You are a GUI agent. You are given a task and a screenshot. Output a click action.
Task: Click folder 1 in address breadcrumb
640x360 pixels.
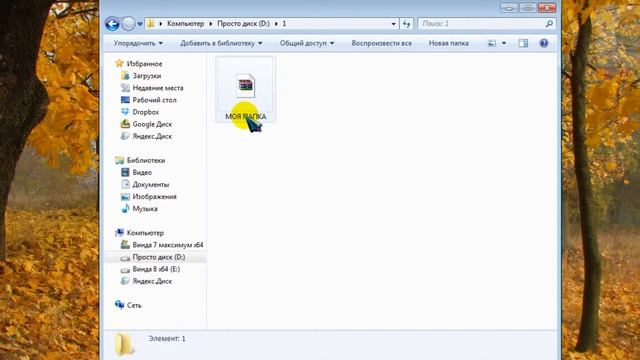(284, 24)
